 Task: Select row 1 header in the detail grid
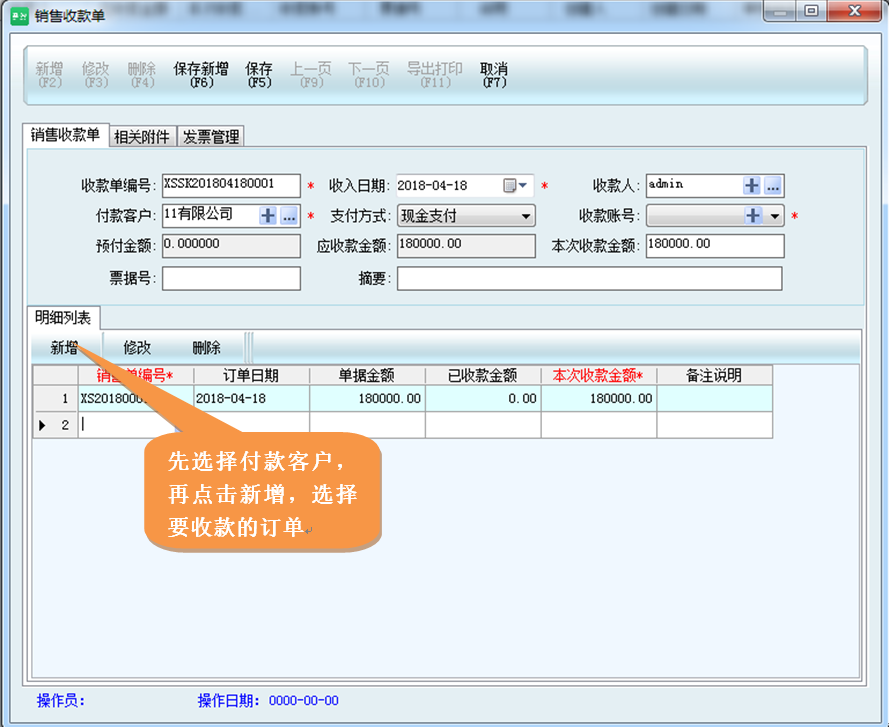[x=56, y=399]
